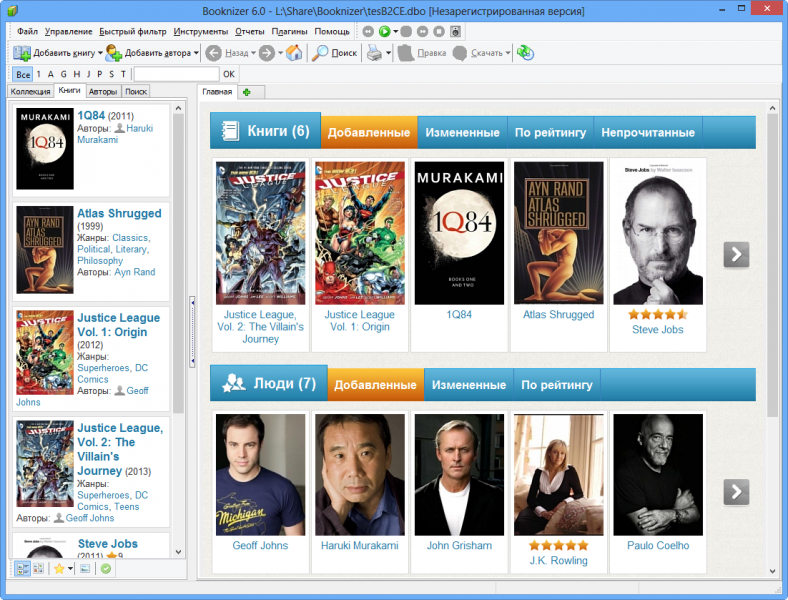The height and width of the screenshot is (600, 788).
Task: Click the Люди (7) section header icon
Action: pyautogui.click(x=234, y=383)
